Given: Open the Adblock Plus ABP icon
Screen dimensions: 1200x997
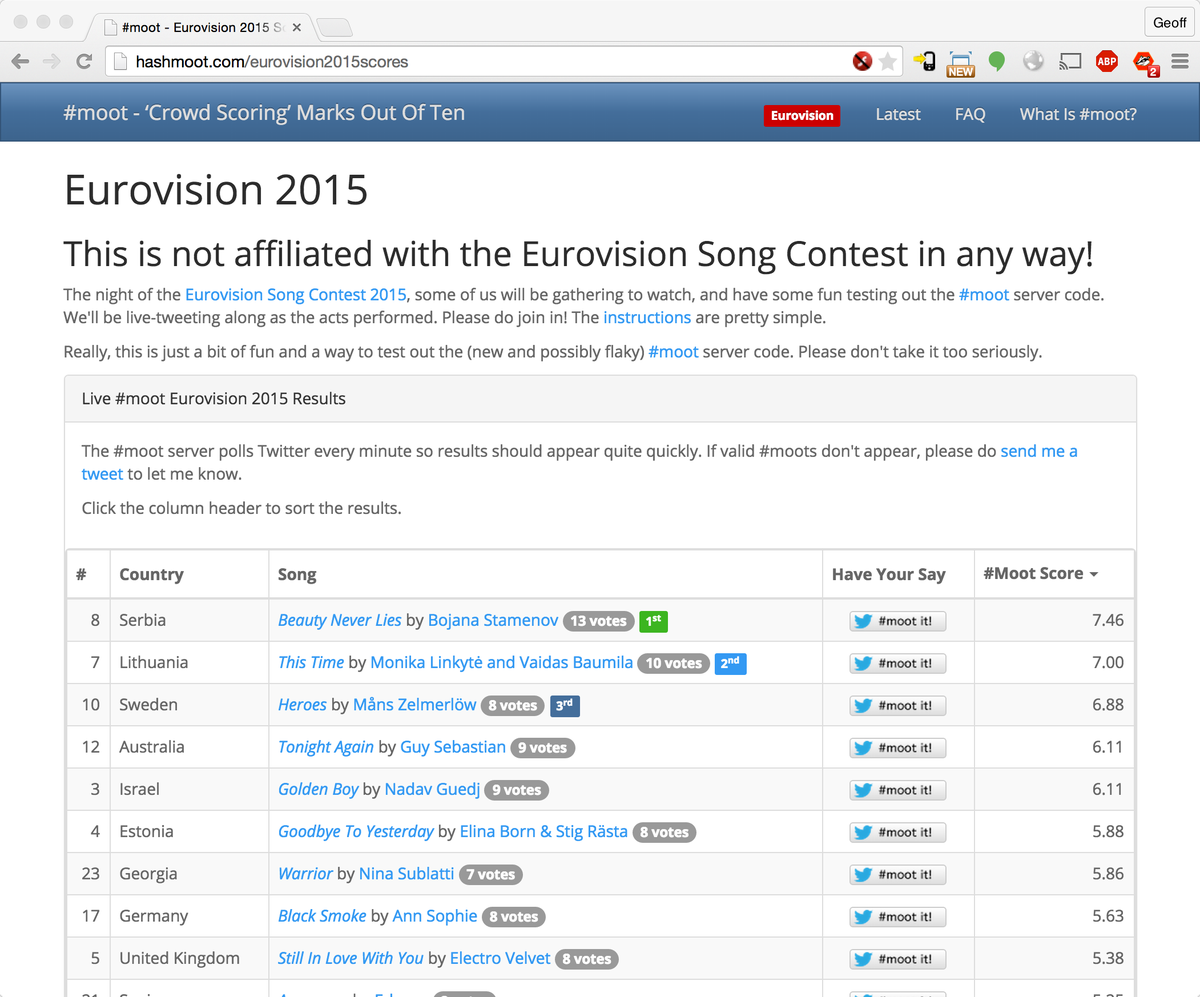Looking at the screenshot, I should 1107,62.
